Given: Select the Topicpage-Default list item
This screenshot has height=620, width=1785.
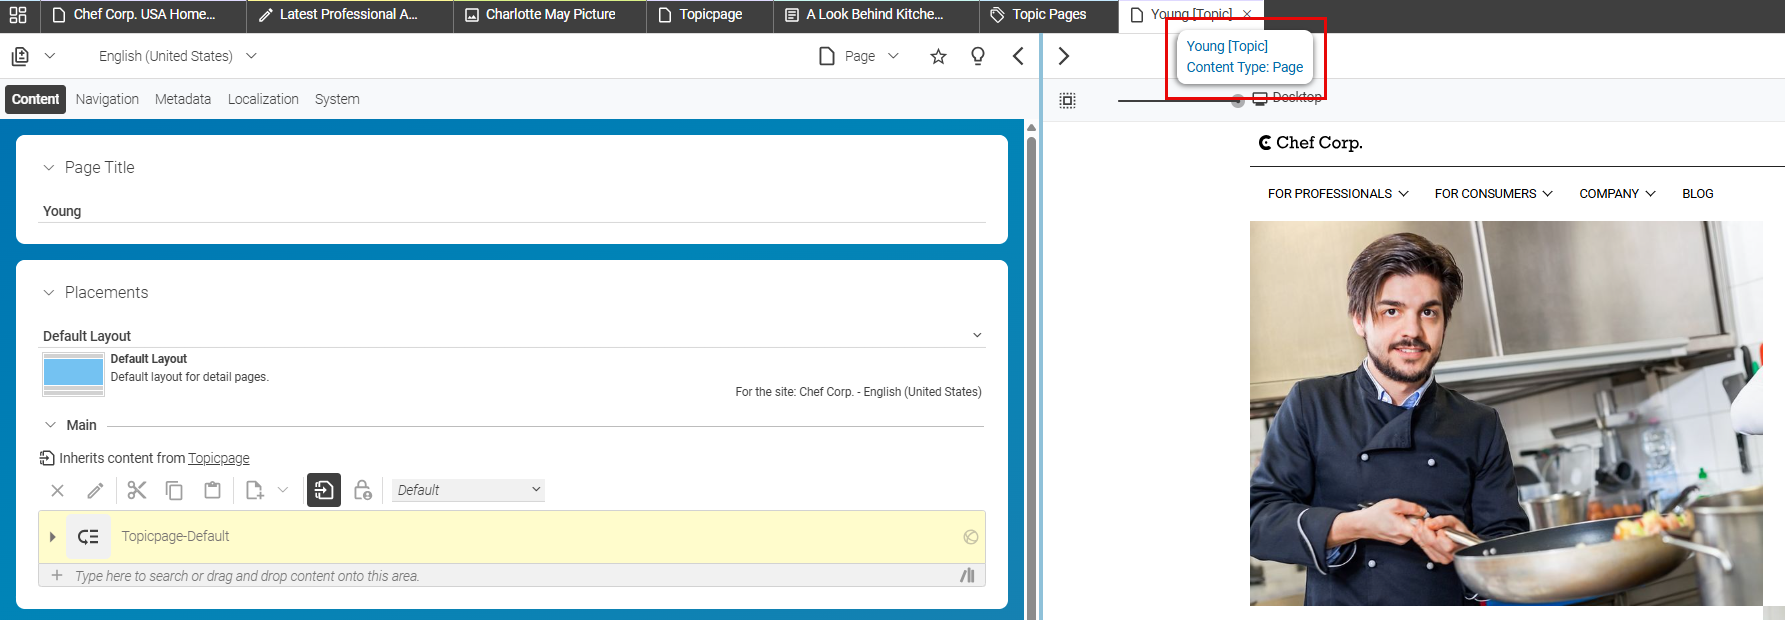Looking at the screenshot, I should pos(512,537).
